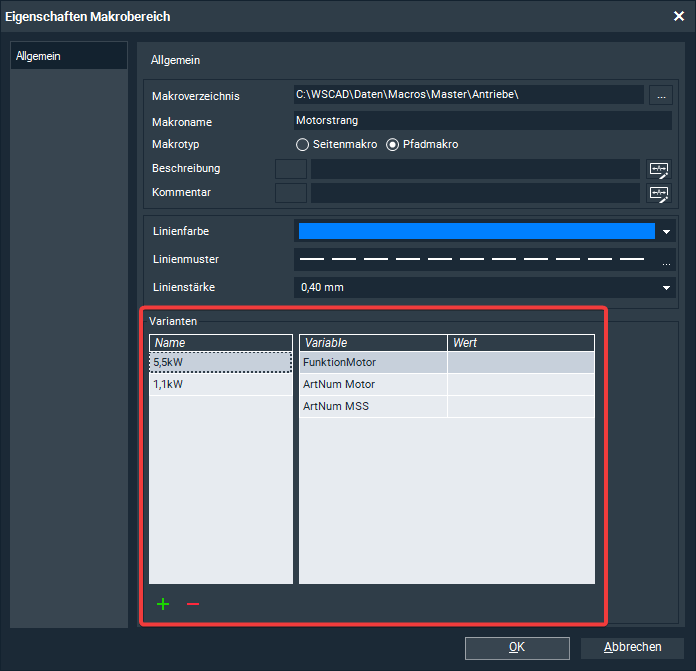The width and height of the screenshot is (696, 671).
Task: Click in the Makroname input field
Action: pyautogui.click(x=482, y=120)
